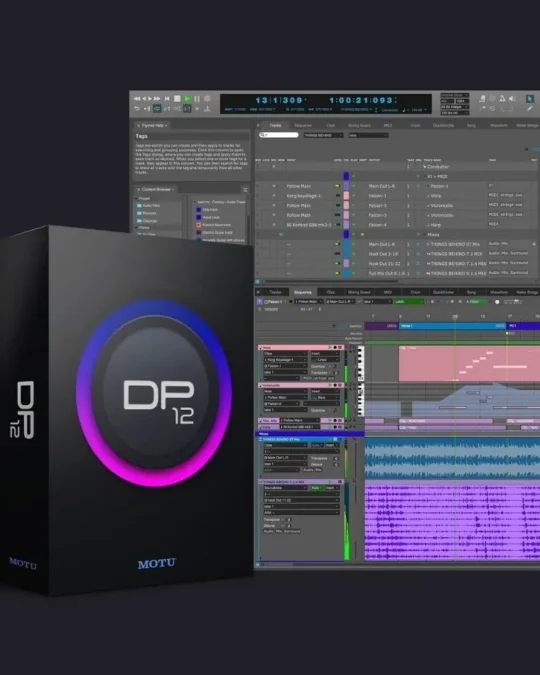Select the Harp track name

(435, 225)
